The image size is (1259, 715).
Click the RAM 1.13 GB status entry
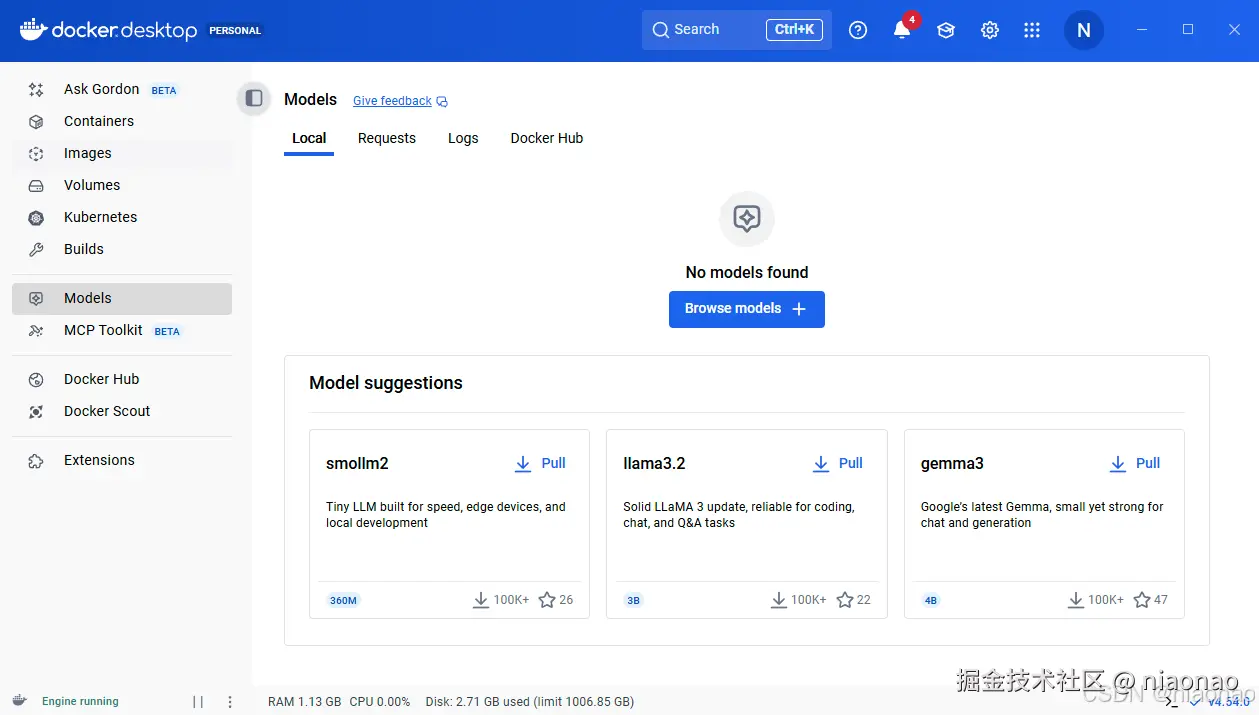click(305, 702)
